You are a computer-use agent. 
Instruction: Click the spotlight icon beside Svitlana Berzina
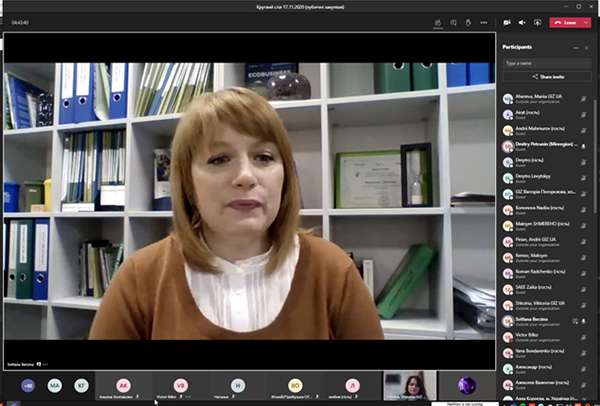[x=575, y=321]
